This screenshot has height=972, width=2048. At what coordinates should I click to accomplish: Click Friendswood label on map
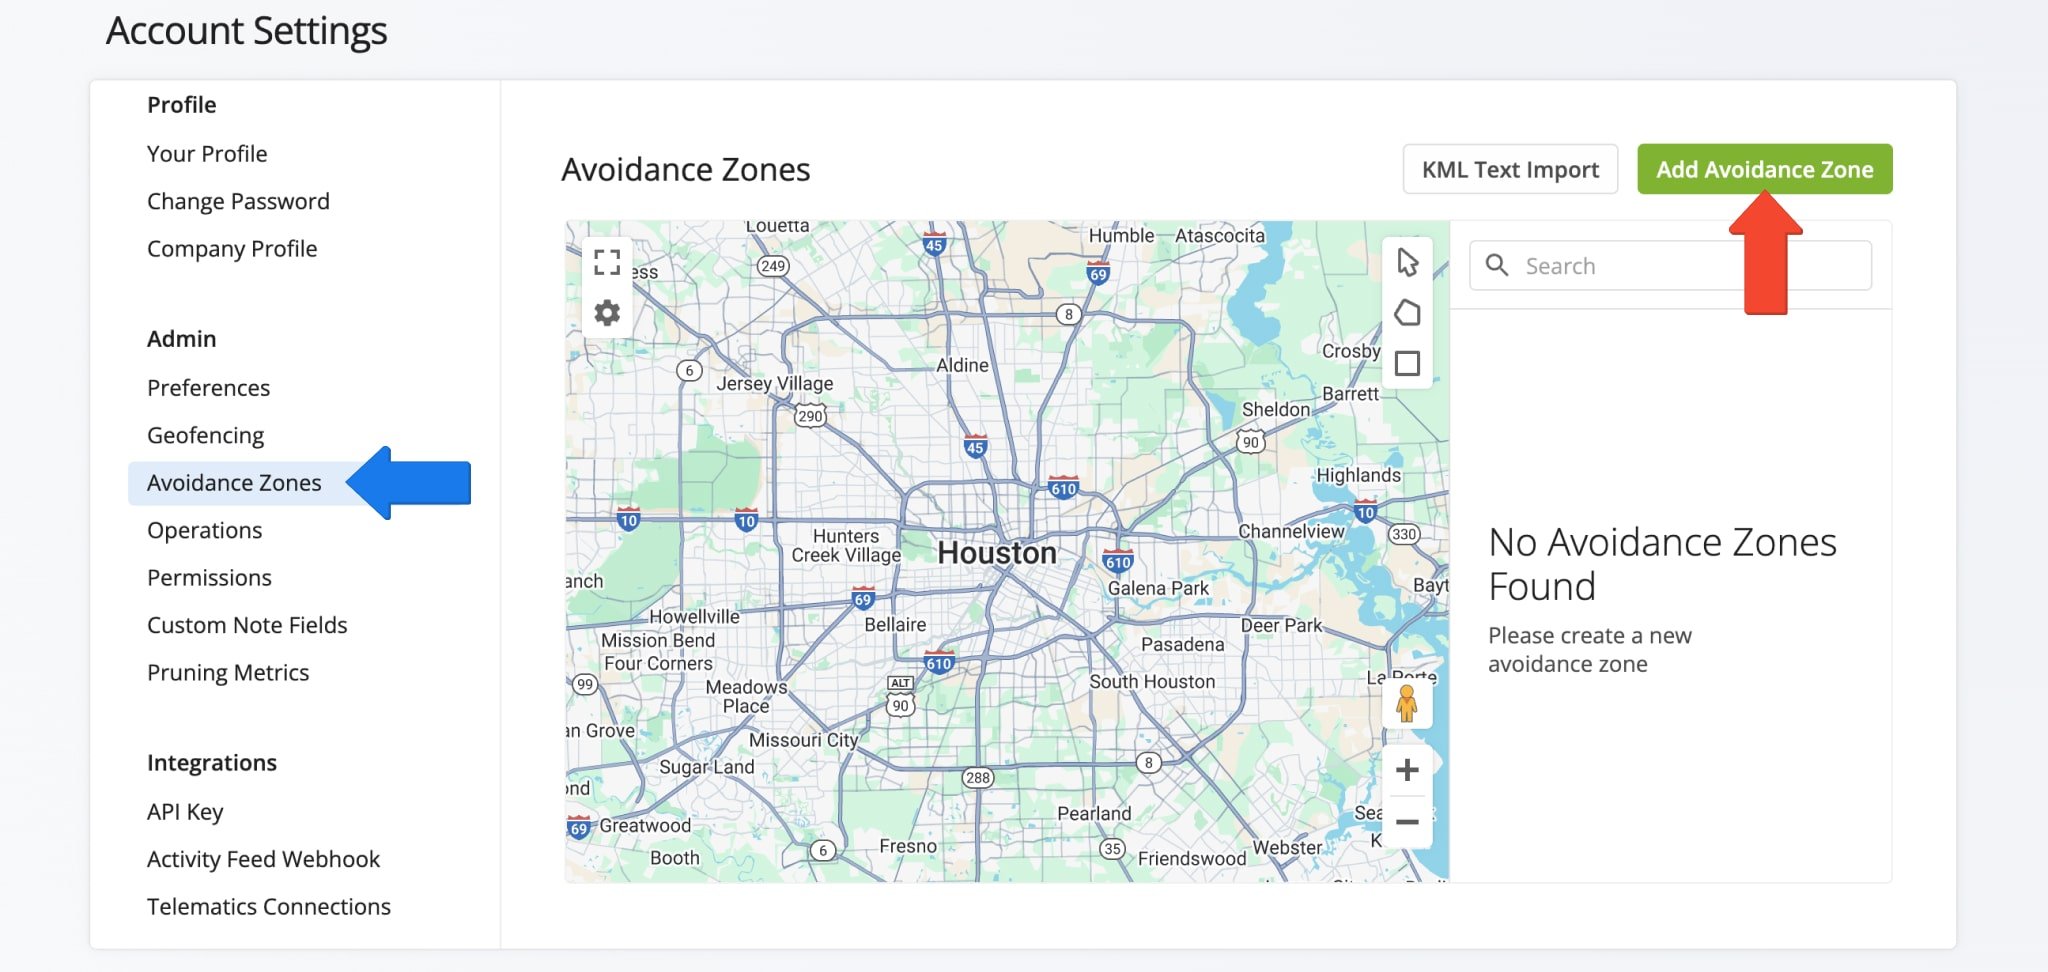pyautogui.click(x=1192, y=858)
